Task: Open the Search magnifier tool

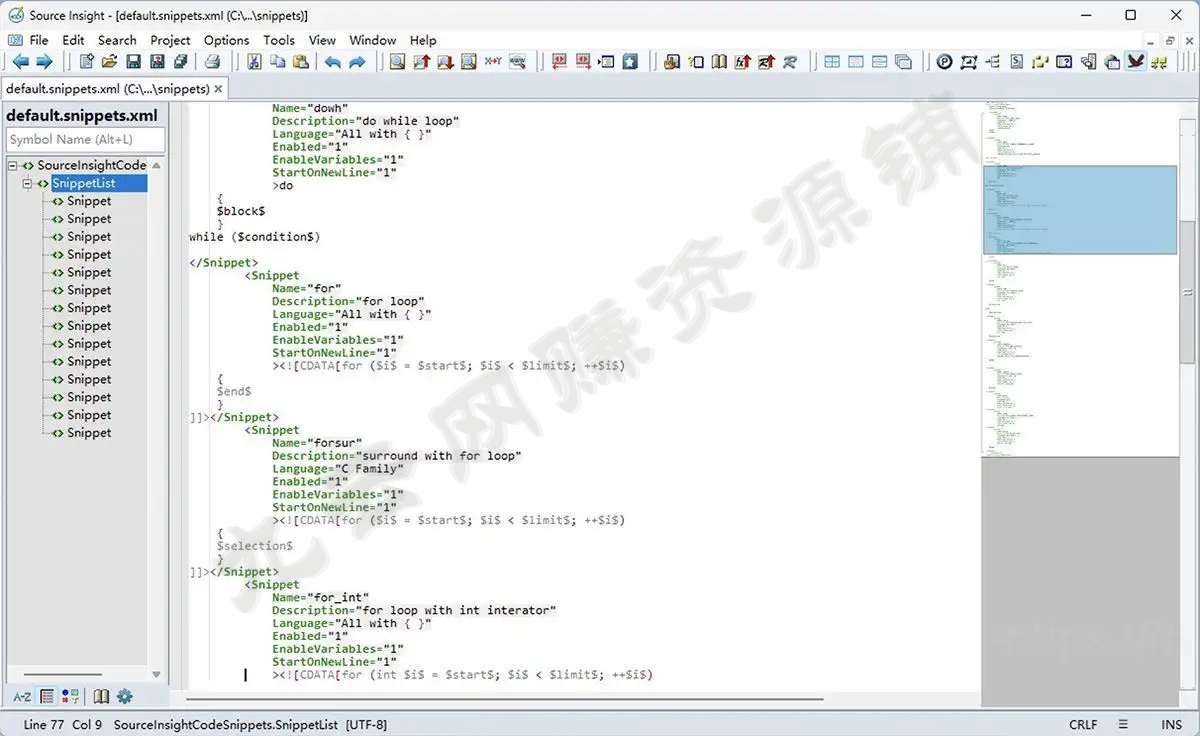Action: (398, 62)
